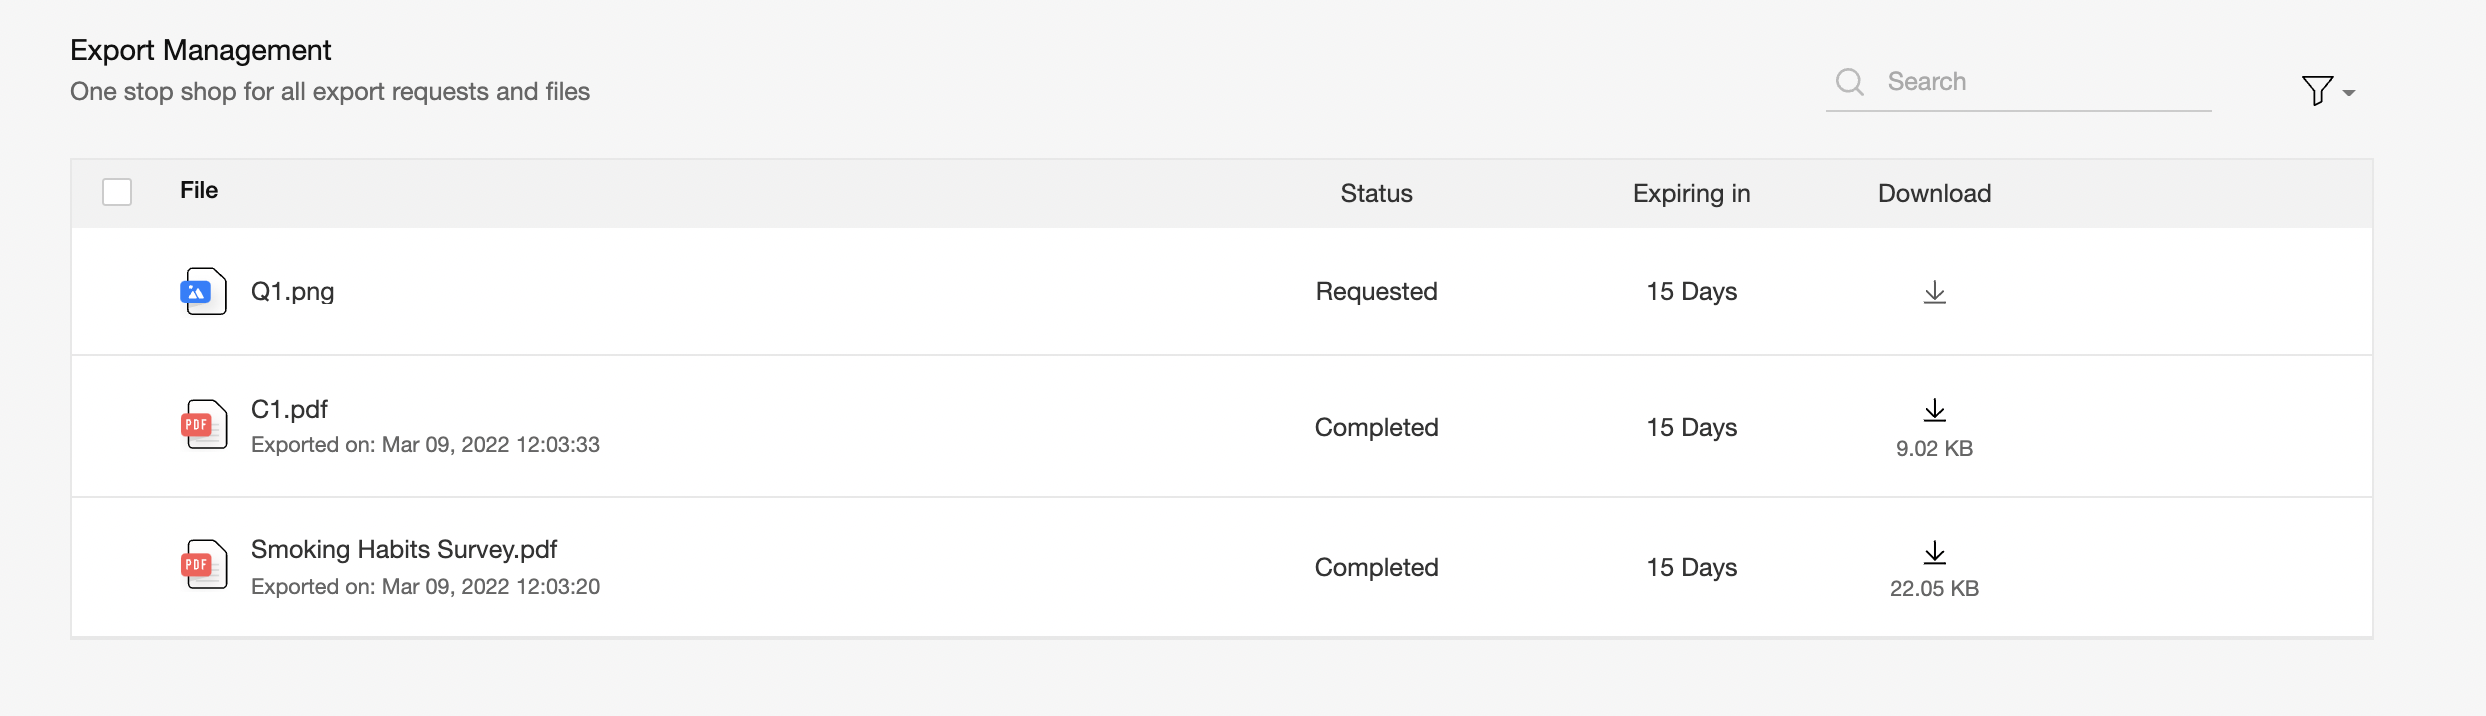Viewport: 2486px width, 716px height.
Task: Open the Q1.png file name
Action: pos(292,291)
